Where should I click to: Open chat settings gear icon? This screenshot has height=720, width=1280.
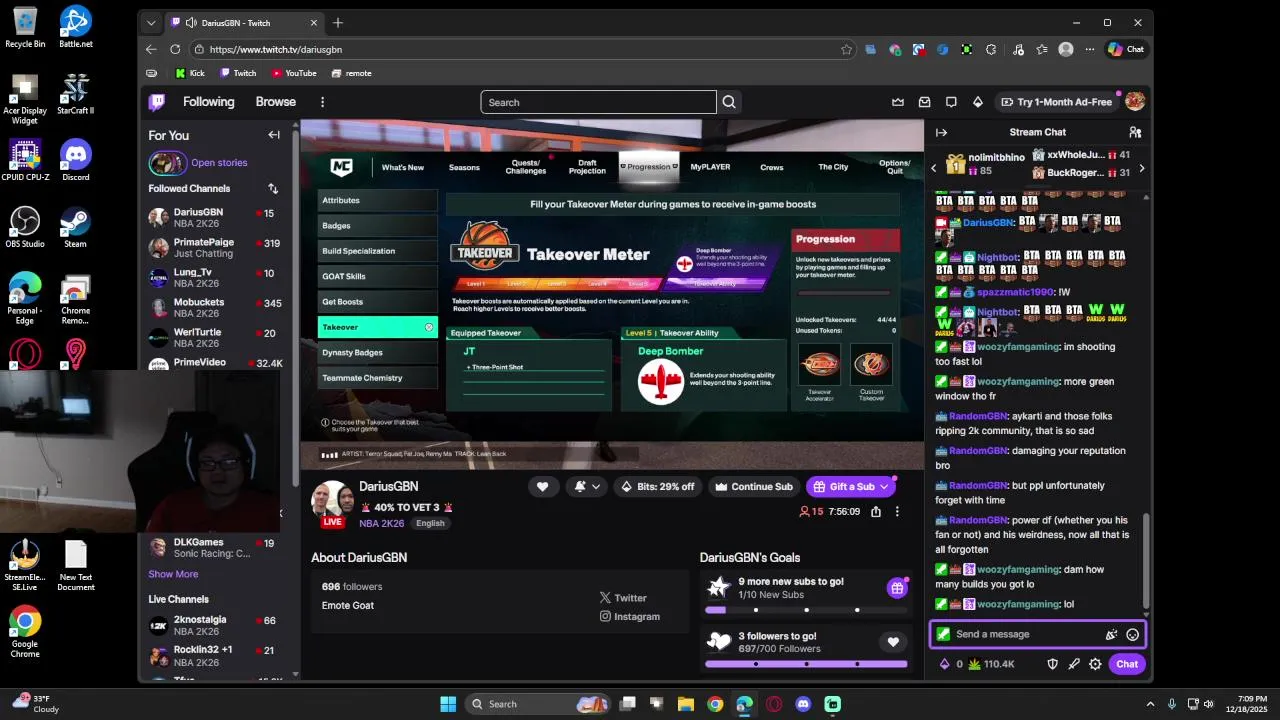1095,664
